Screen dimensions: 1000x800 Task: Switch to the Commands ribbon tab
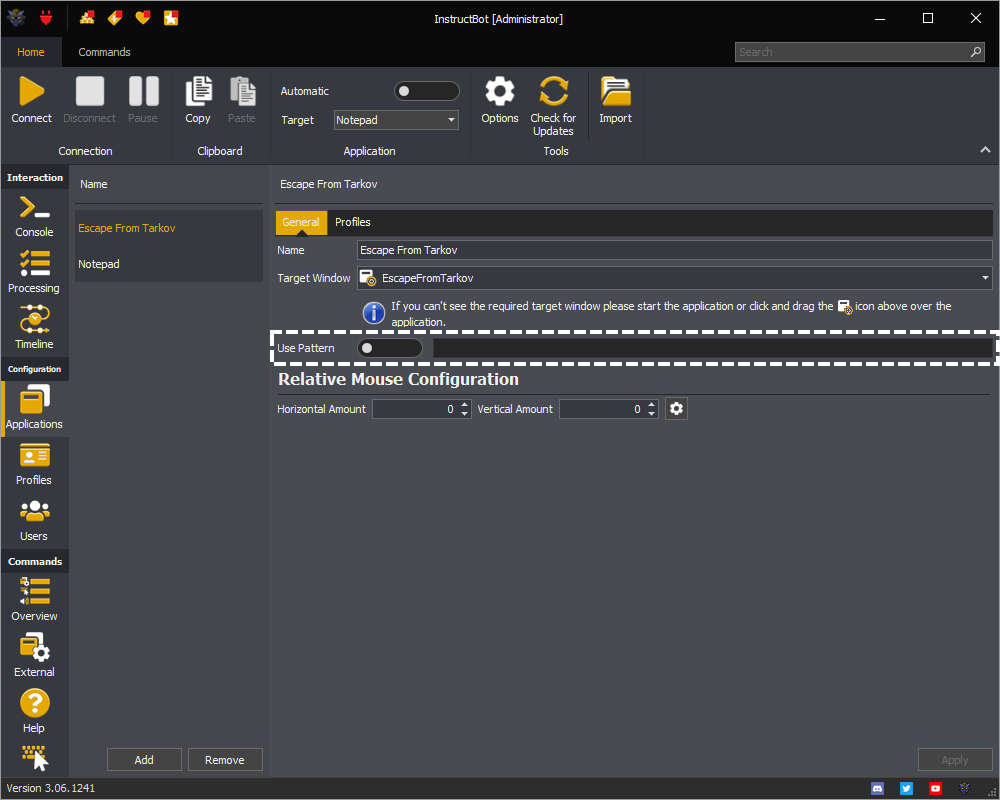105,52
